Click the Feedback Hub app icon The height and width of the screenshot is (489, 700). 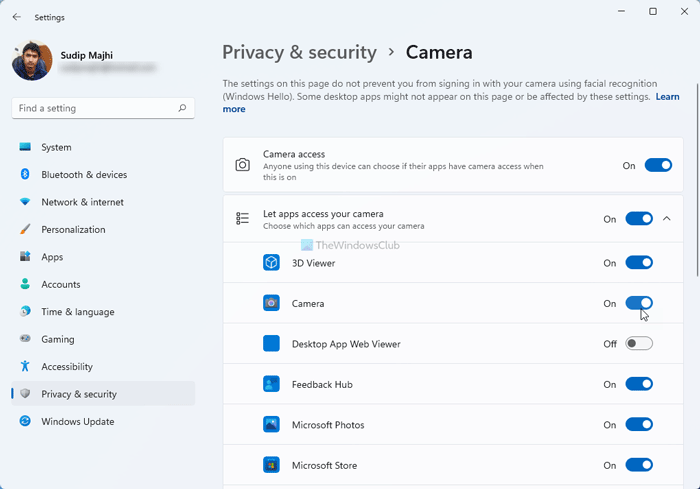click(x=271, y=384)
